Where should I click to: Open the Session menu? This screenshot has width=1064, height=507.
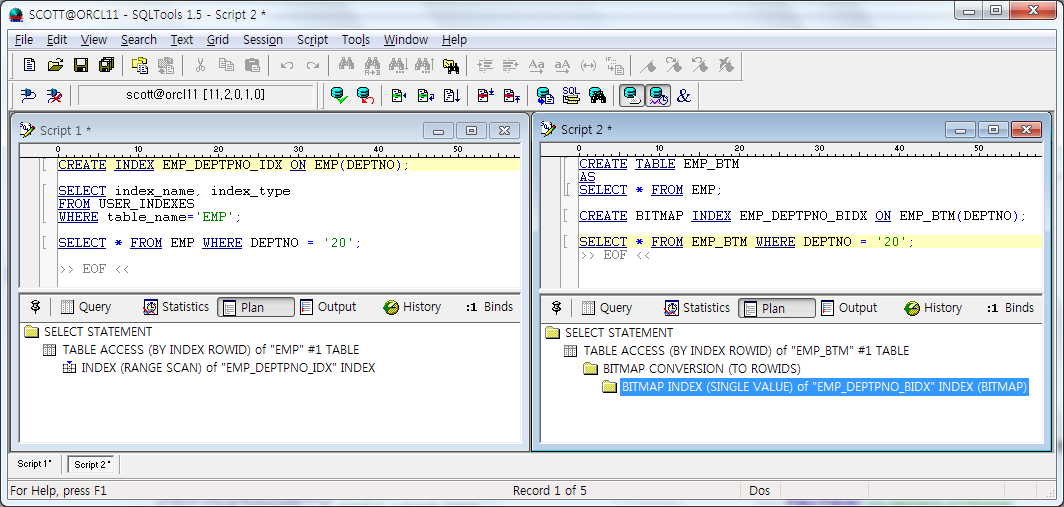point(262,40)
